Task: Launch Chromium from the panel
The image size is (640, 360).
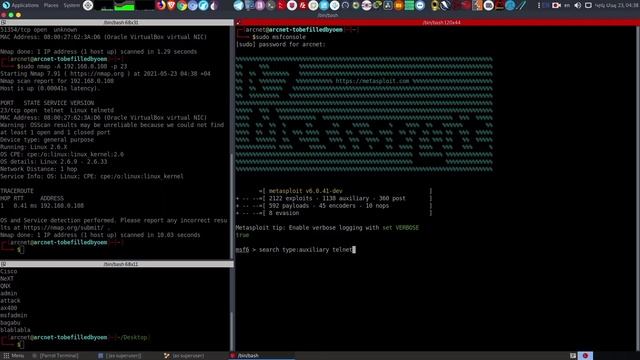Action: tap(193, 5)
